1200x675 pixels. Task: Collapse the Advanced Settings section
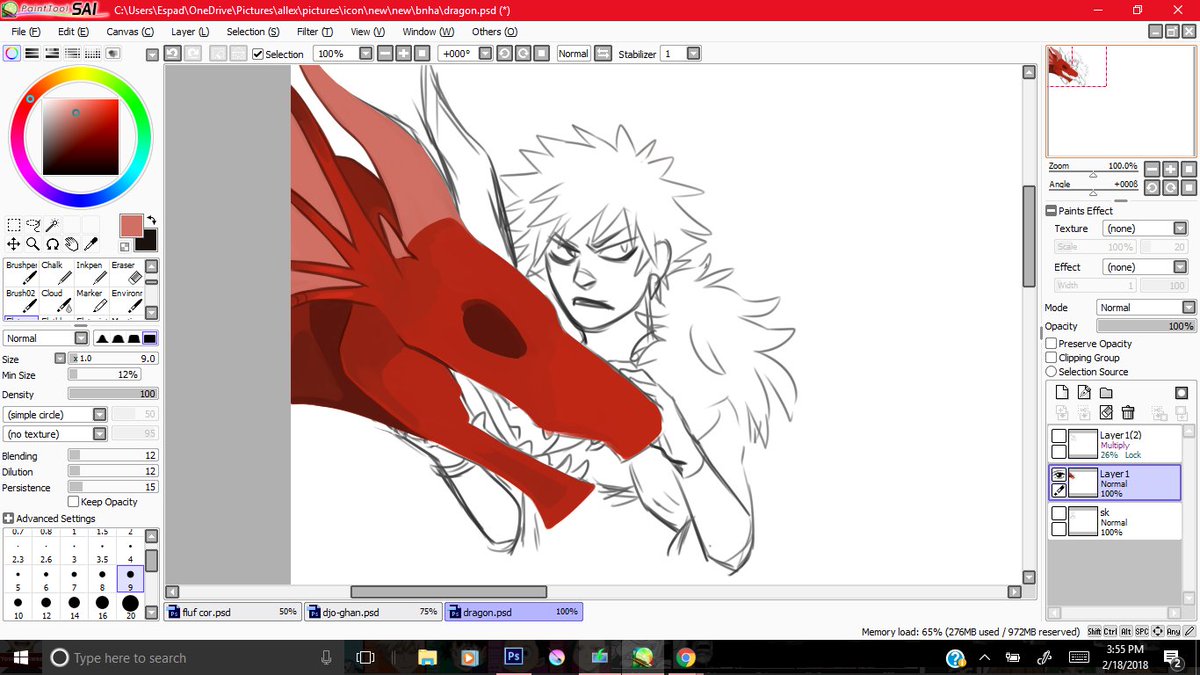(8, 519)
